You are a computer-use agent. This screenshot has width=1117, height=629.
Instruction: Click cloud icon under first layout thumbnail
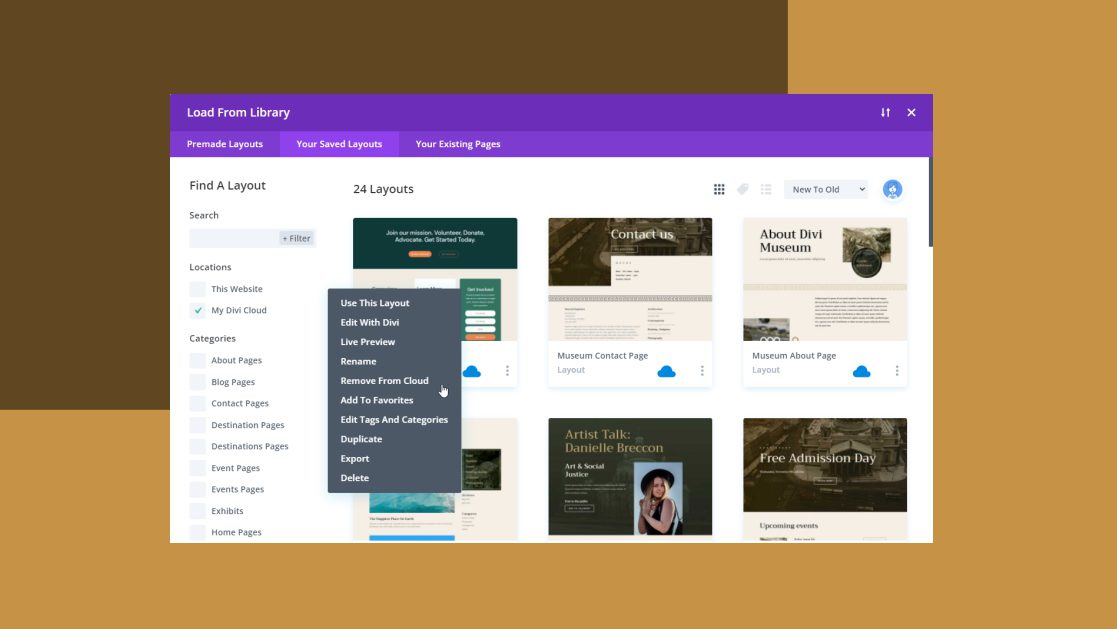coord(470,369)
